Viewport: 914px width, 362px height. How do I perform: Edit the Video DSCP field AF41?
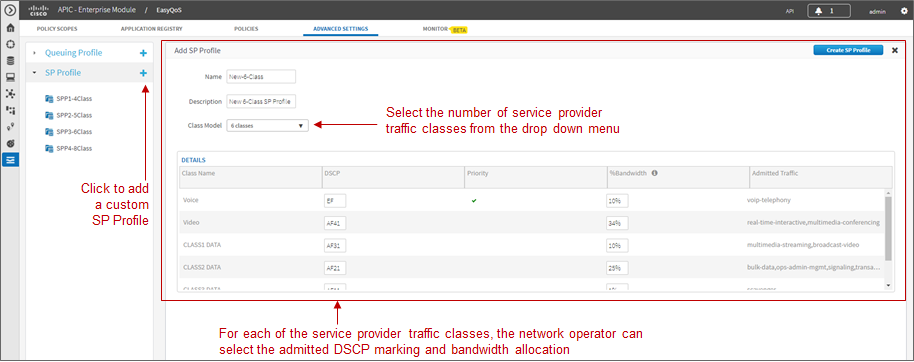335,223
